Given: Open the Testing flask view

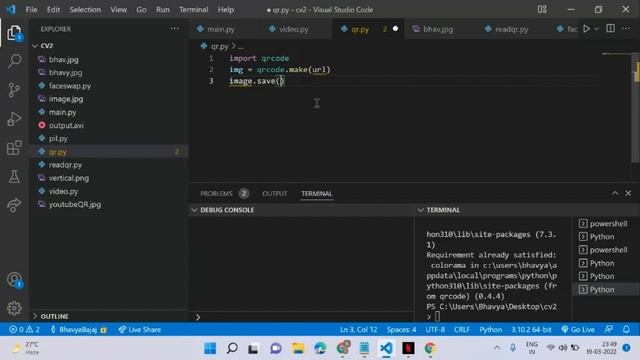Looking at the screenshot, I should click(x=14, y=176).
